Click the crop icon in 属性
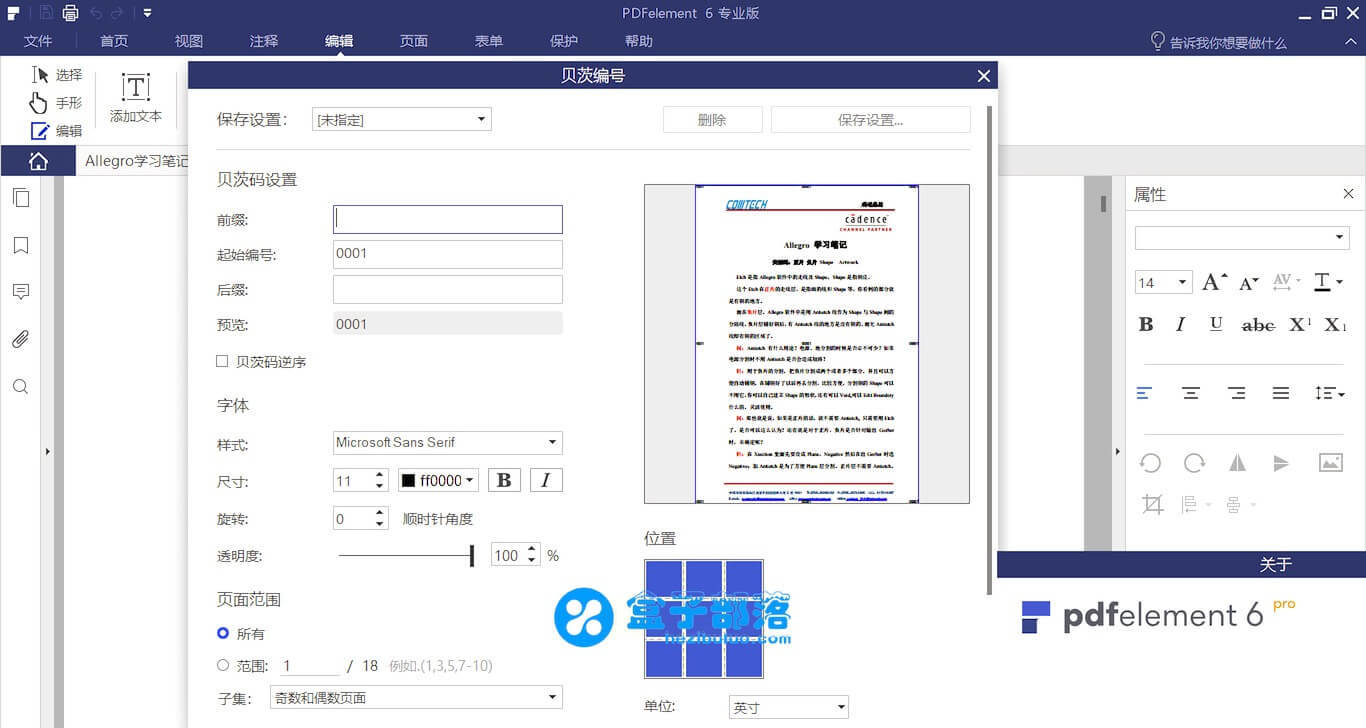 tap(1153, 504)
